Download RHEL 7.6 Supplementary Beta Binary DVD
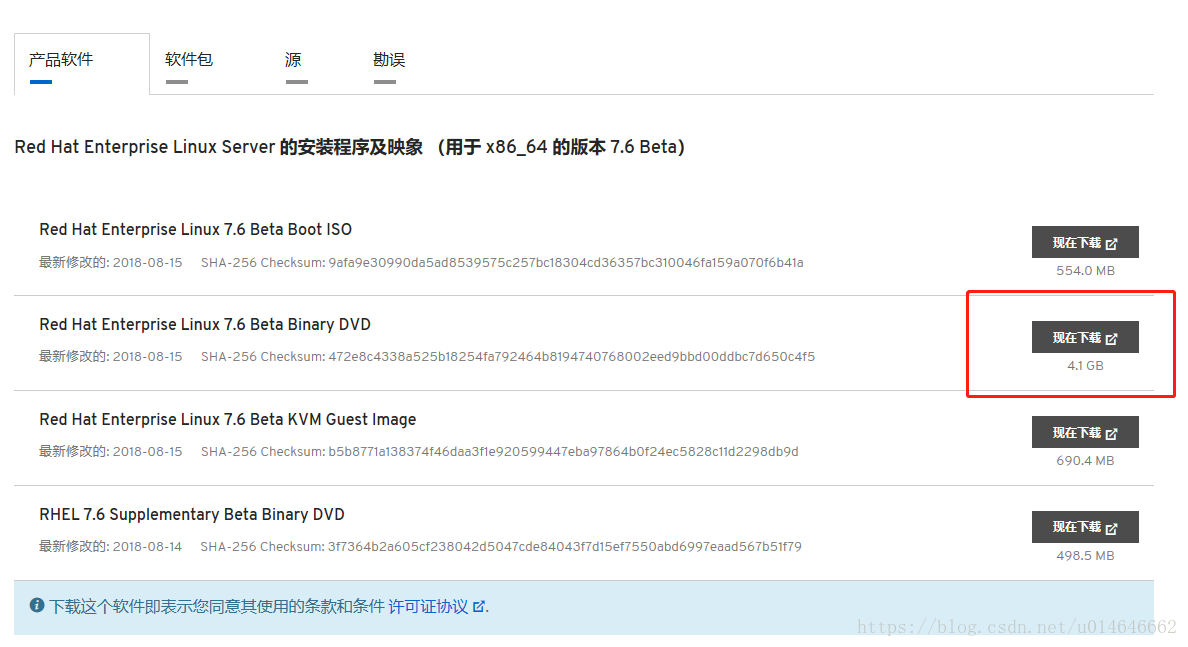1188x647 pixels. [x=1085, y=527]
